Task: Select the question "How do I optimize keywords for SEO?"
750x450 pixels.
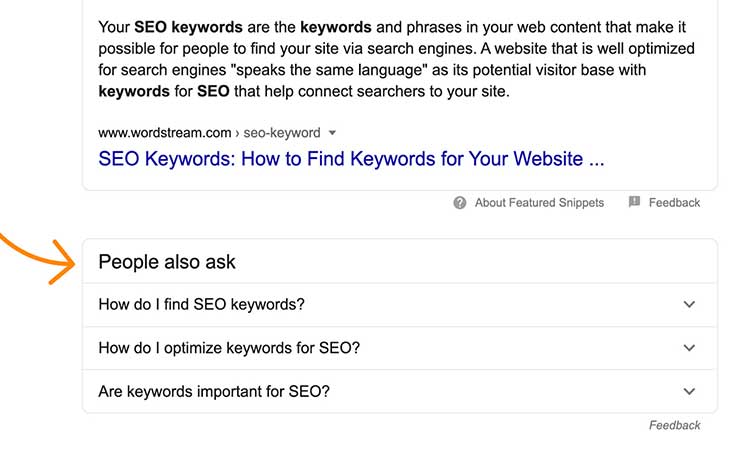Action: coord(229,348)
